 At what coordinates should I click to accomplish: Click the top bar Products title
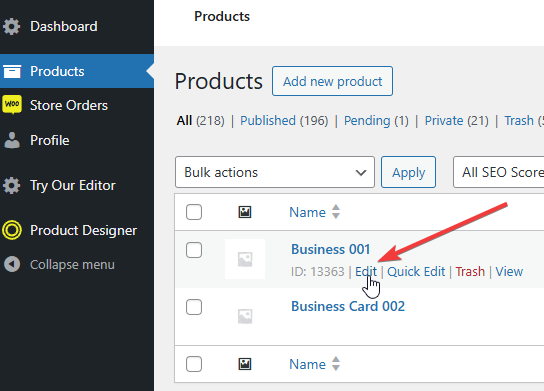click(222, 16)
